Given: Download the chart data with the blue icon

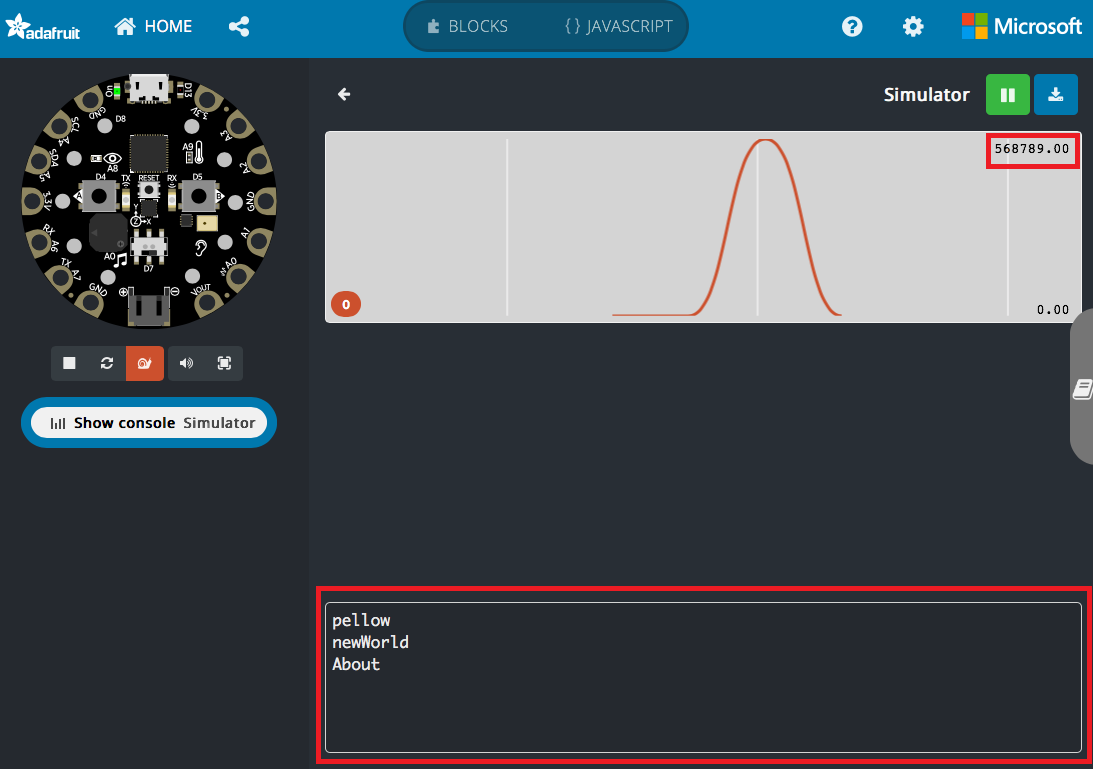Looking at the screenshot, I should 1056,94.
